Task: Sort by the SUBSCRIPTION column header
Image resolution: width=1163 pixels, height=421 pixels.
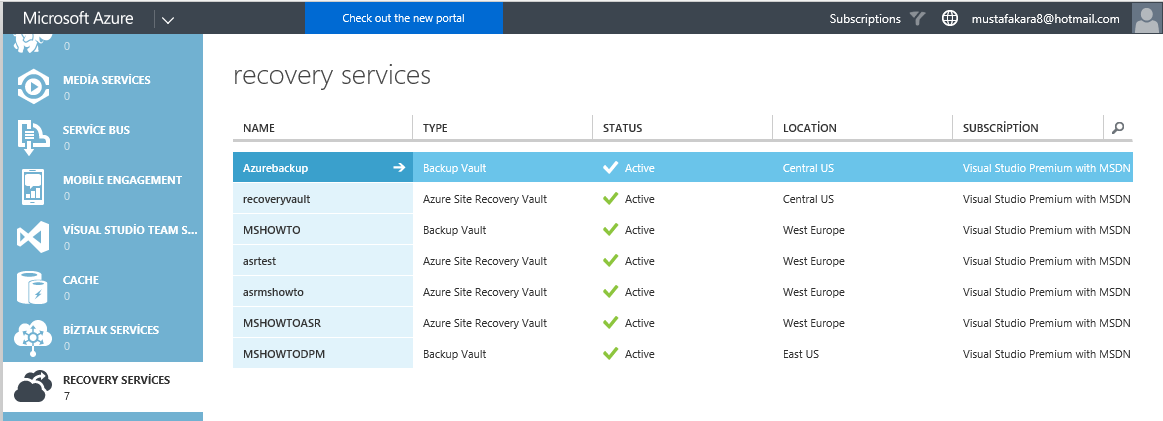Action: [1001, 127]
